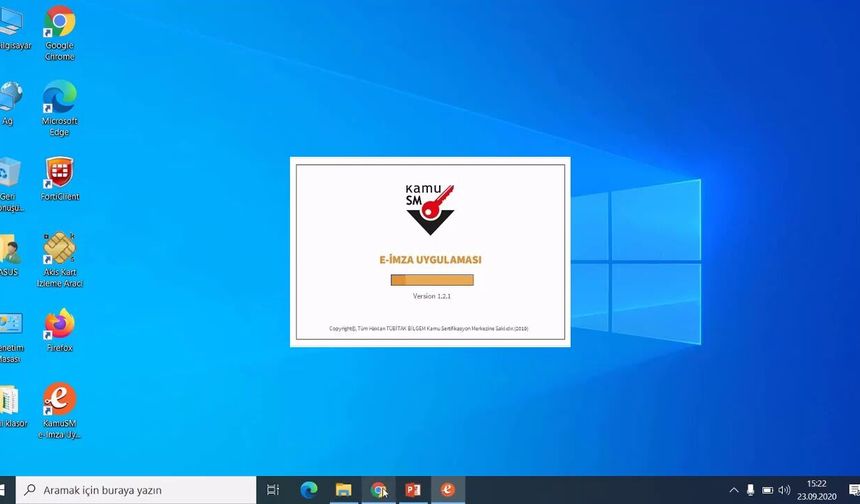Open the notification center icon

(x=853, y=490)
